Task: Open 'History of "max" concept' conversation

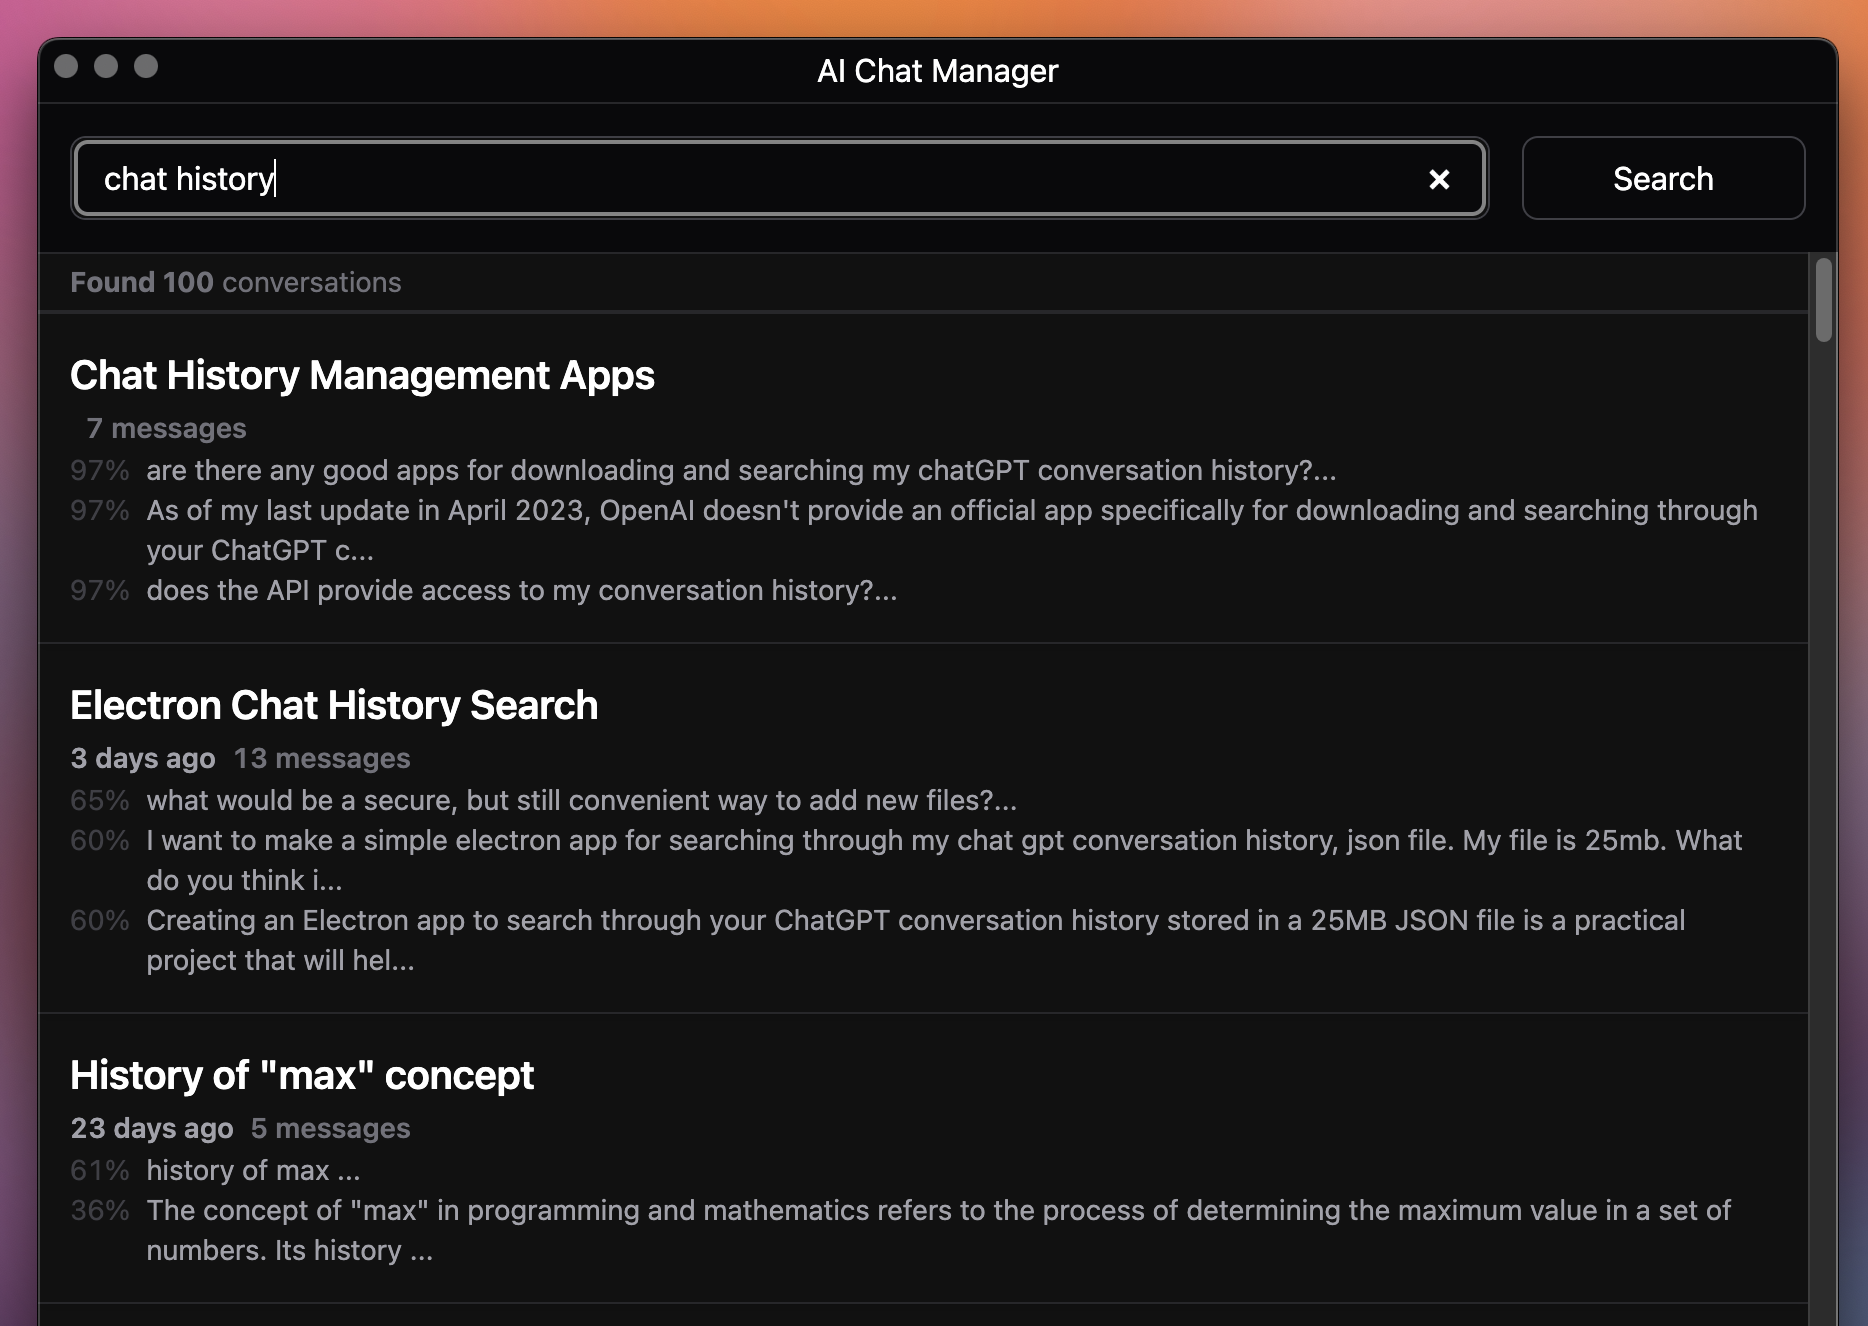Action: pyautogui.click(x=302, y=1075)
